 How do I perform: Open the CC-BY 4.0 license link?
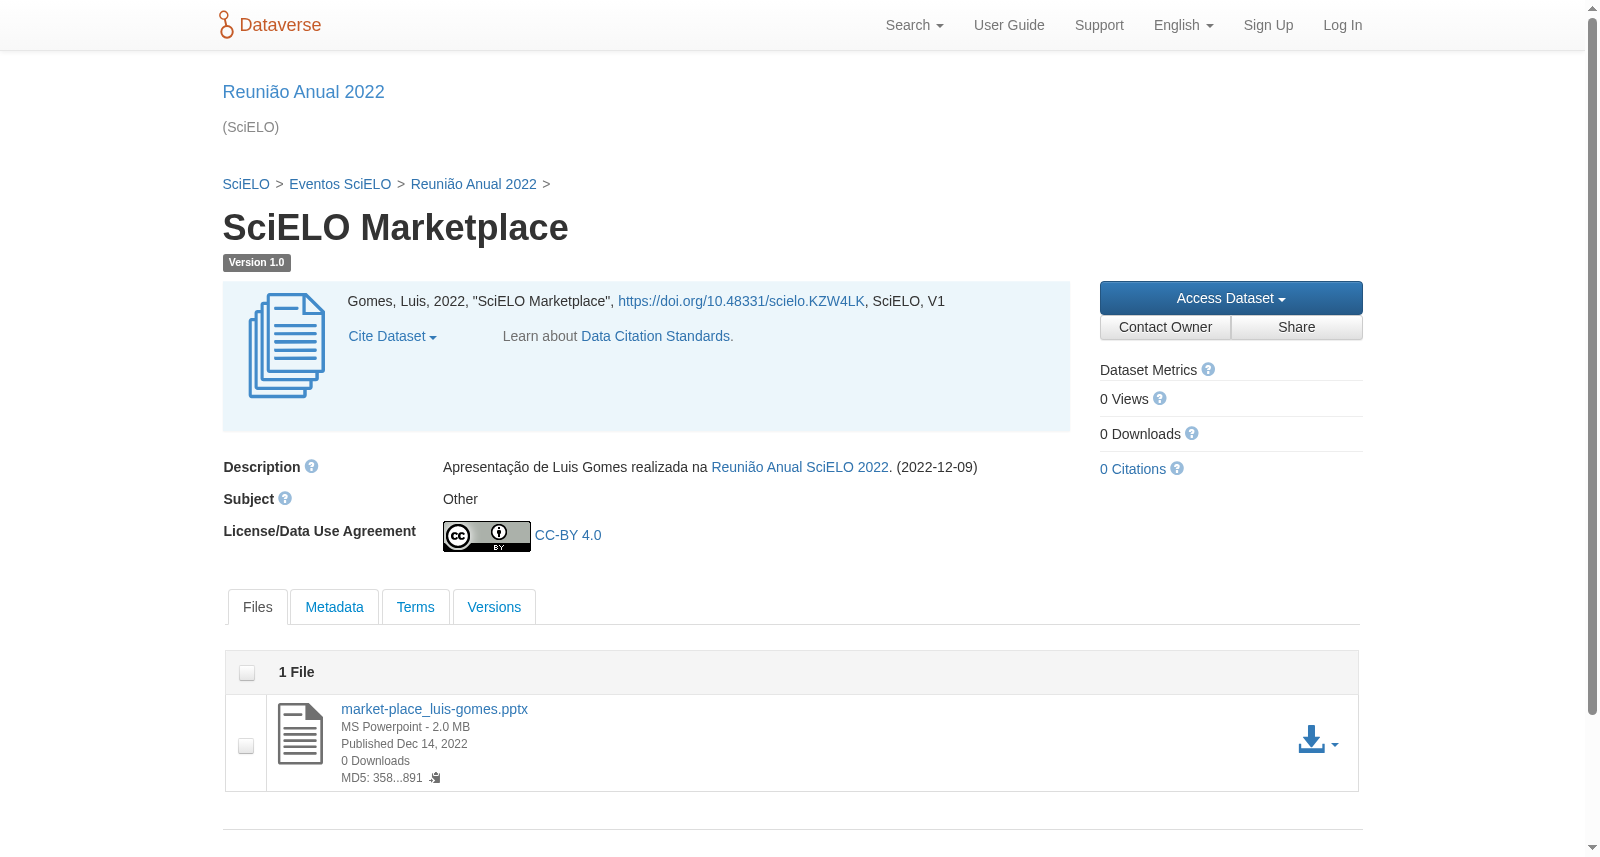coord(568,535)
